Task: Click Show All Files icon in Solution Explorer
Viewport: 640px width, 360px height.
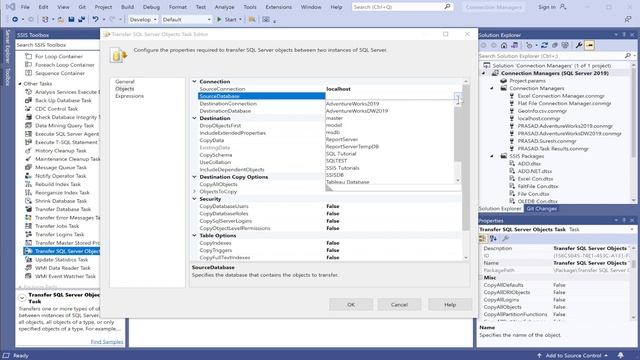Action: tap(565, 45)
